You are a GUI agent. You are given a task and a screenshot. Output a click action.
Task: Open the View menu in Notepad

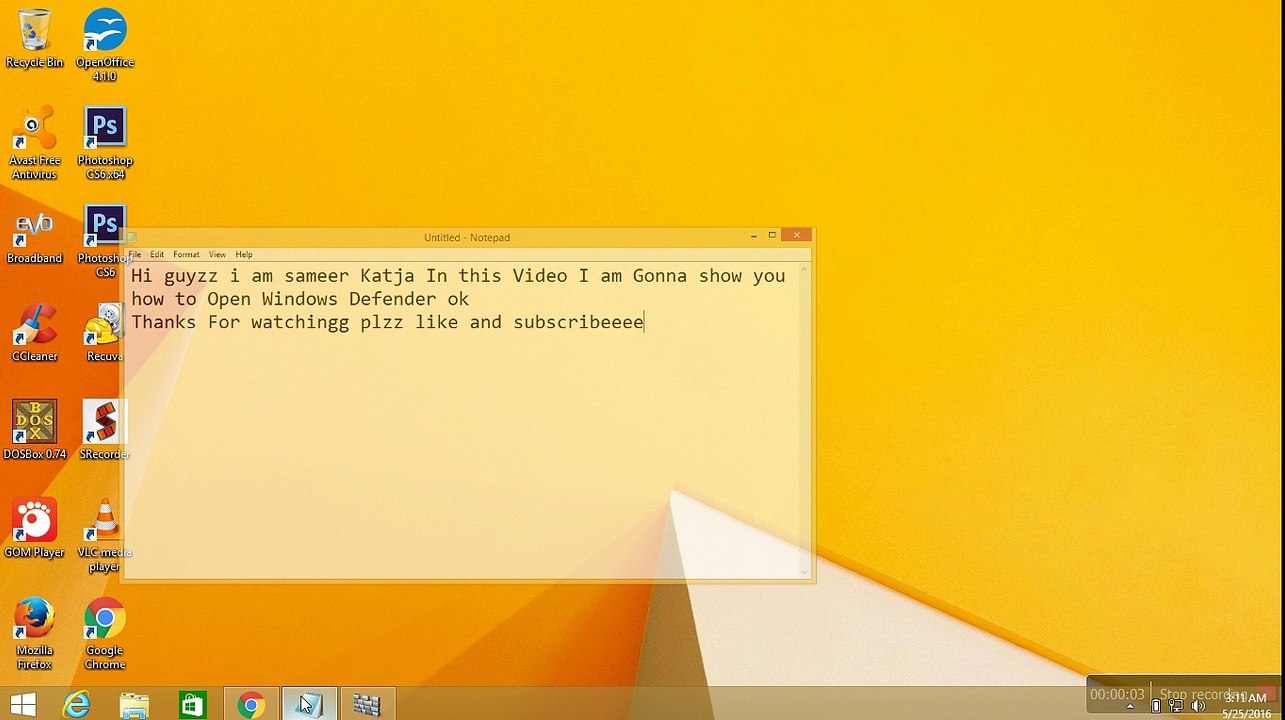coord(217,254)
